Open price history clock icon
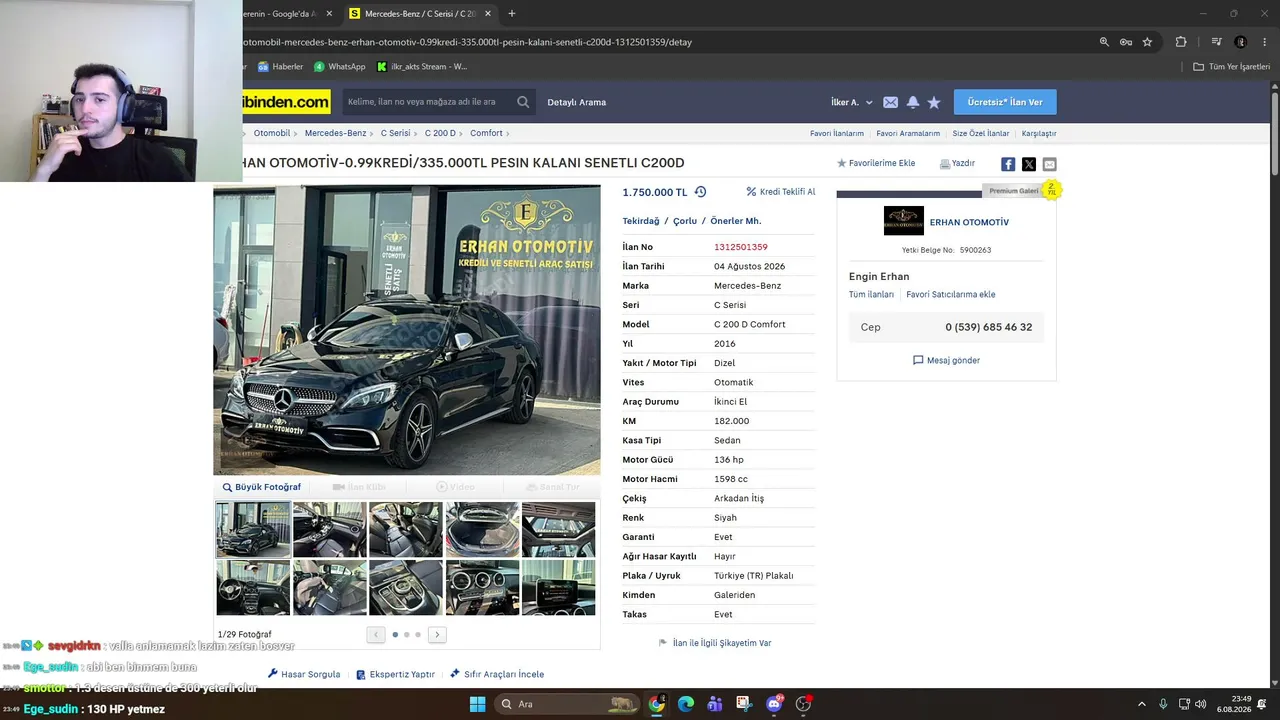This screenshot has height=720, width=1280. coord(700,192)
